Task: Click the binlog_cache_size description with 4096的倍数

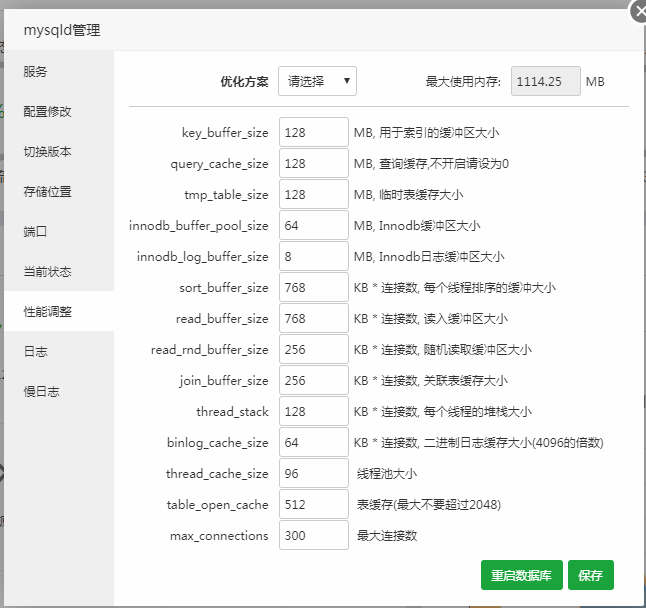Action: tap(479, 443)
